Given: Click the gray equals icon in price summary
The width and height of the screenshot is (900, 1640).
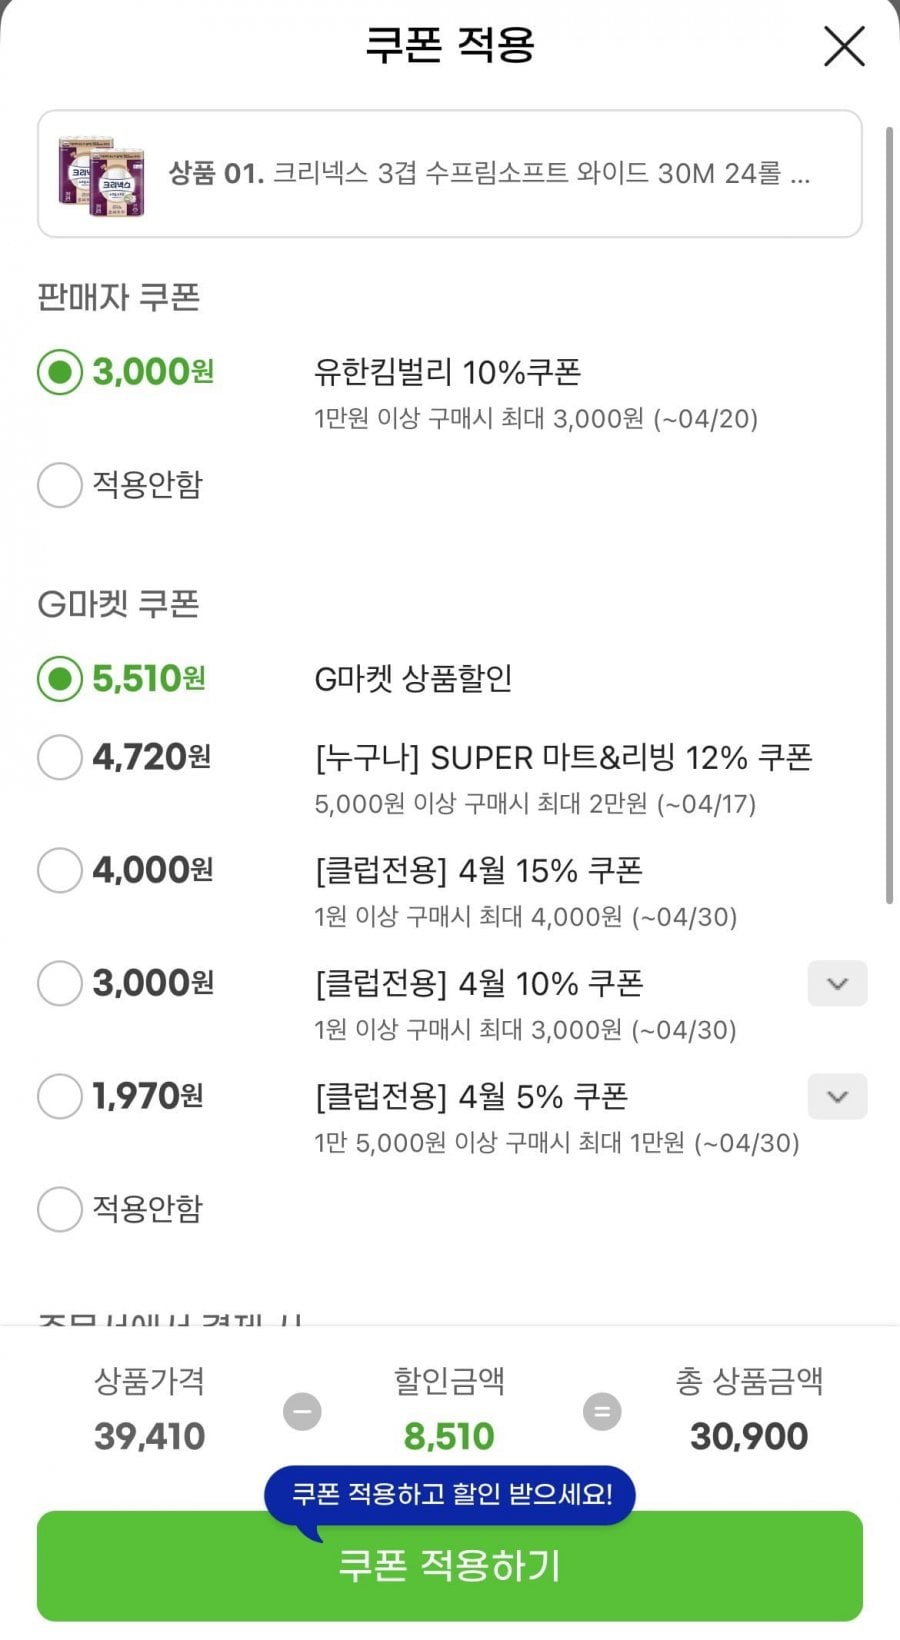Looking at the screenshot, I should click(602, 1412).
